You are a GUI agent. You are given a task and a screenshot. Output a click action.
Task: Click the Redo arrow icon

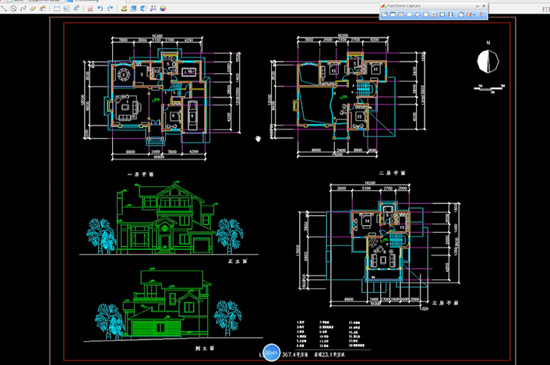[x=110, y=8]
